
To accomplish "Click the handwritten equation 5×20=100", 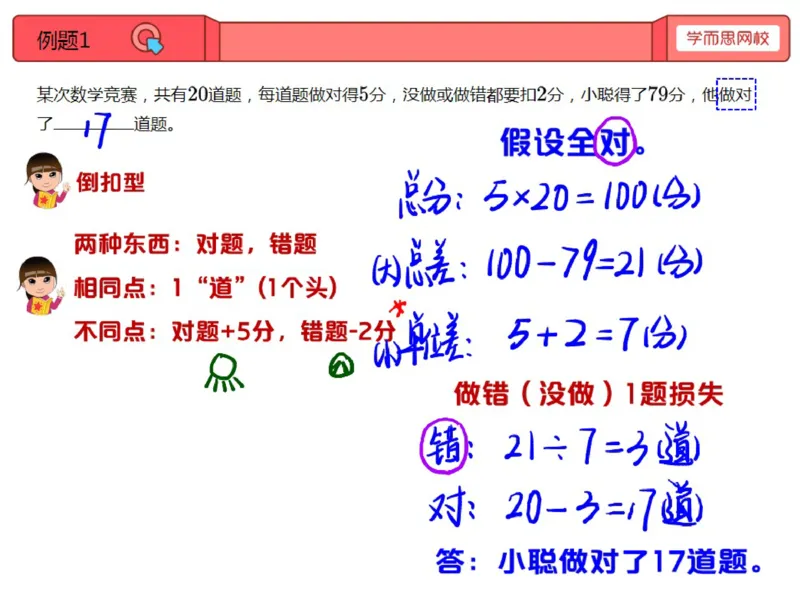I will [x=592, y=196].
